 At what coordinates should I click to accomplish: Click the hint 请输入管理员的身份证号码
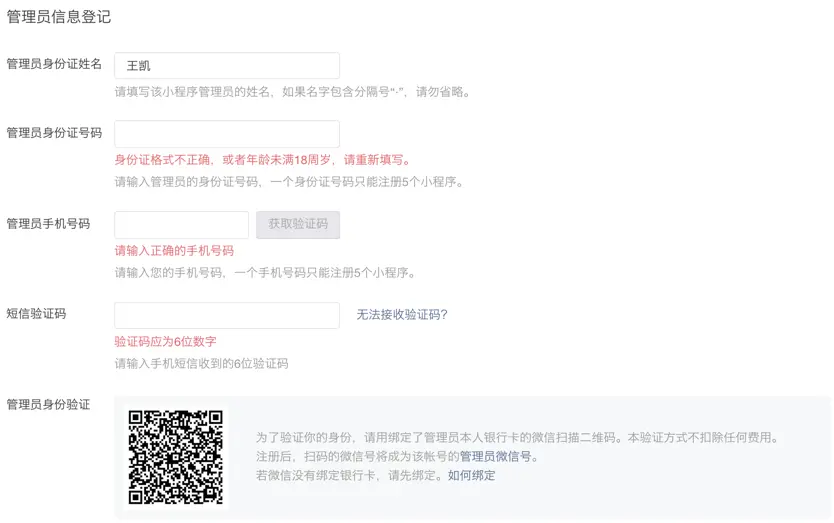(x=289, y=182)
